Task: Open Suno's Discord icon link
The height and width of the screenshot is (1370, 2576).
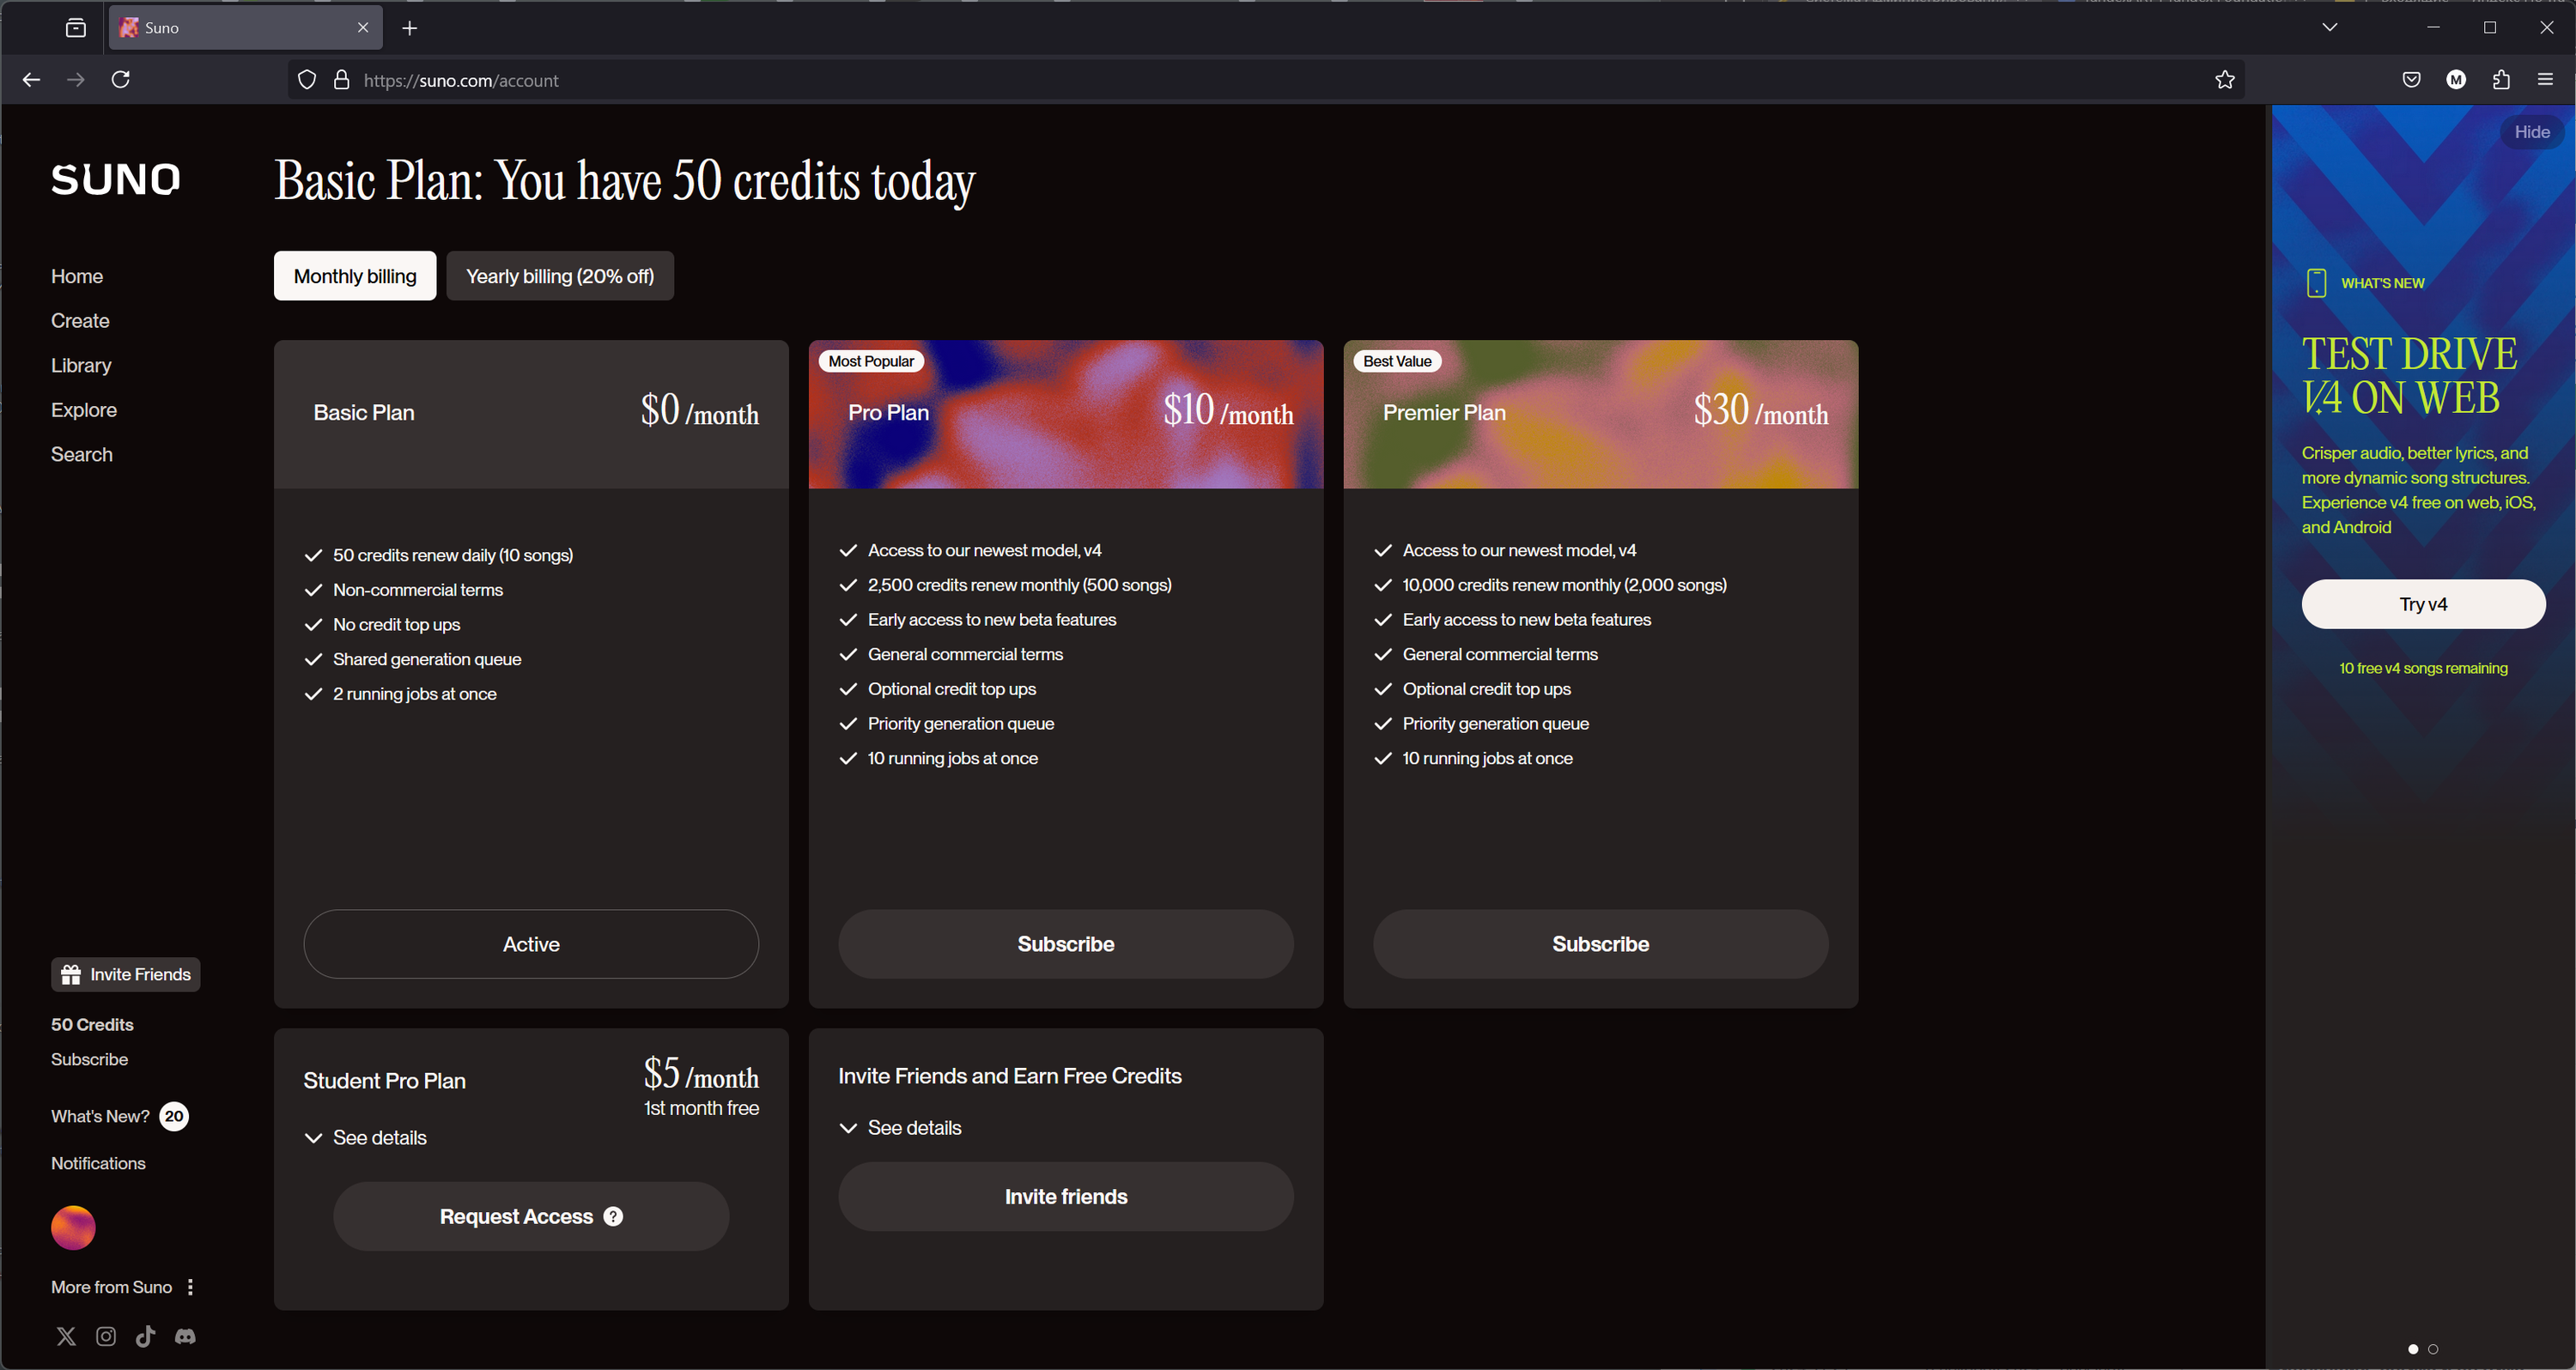Action: tap(185, 1336)
